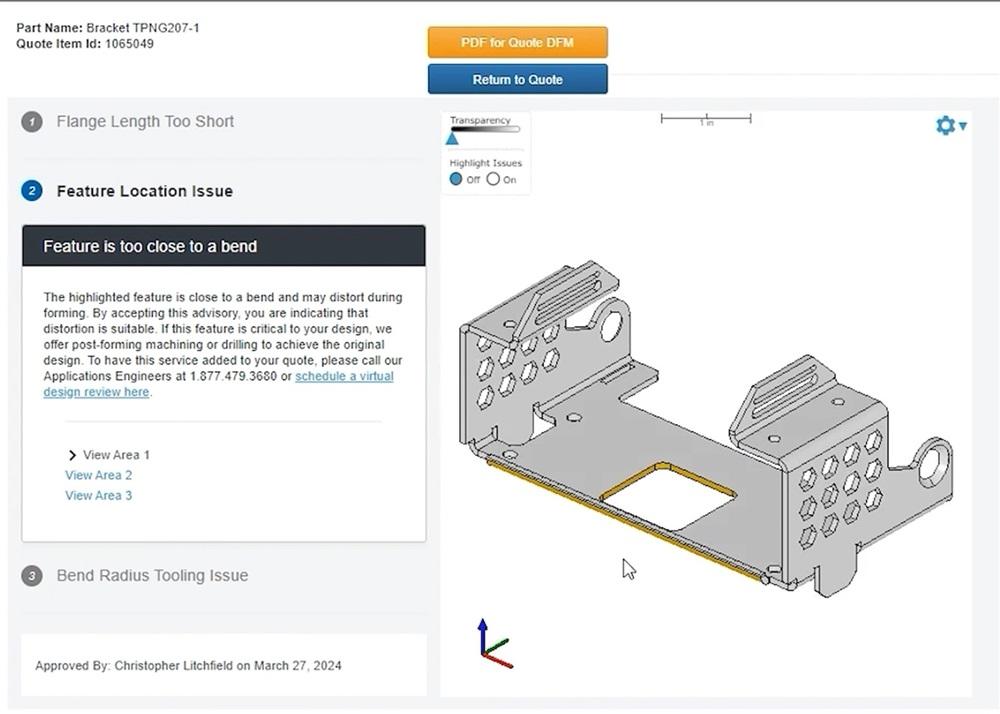Open View Area 3 link
This screenshot has width=1000, height=714.
pos(98,495)
